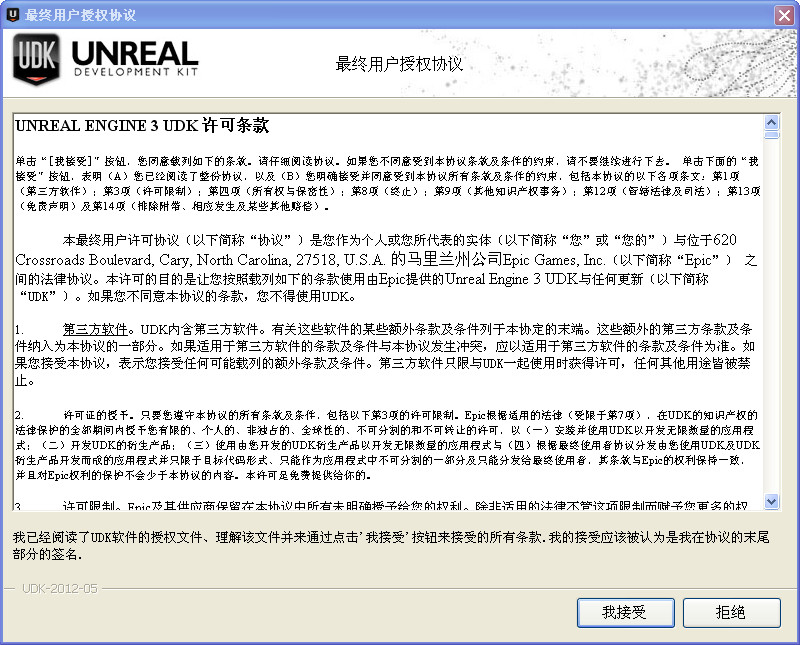Screen dimensions: 800x645
Task: Click the '最终用户授权协议' header title text
Action: [399, 64]
